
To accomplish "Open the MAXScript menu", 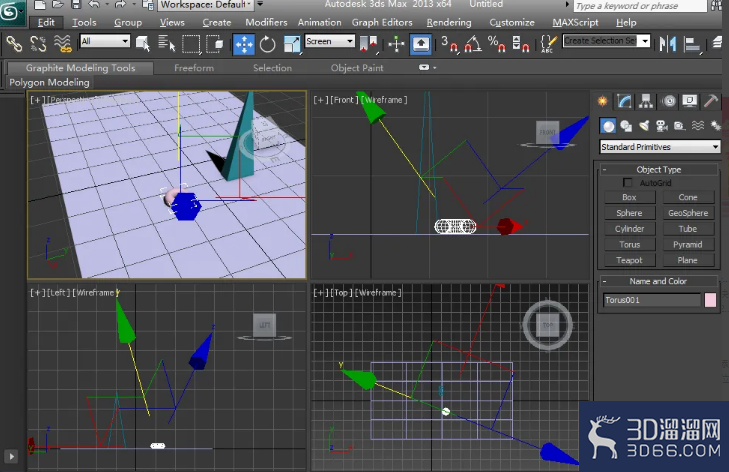I will [x=575, y=22].
